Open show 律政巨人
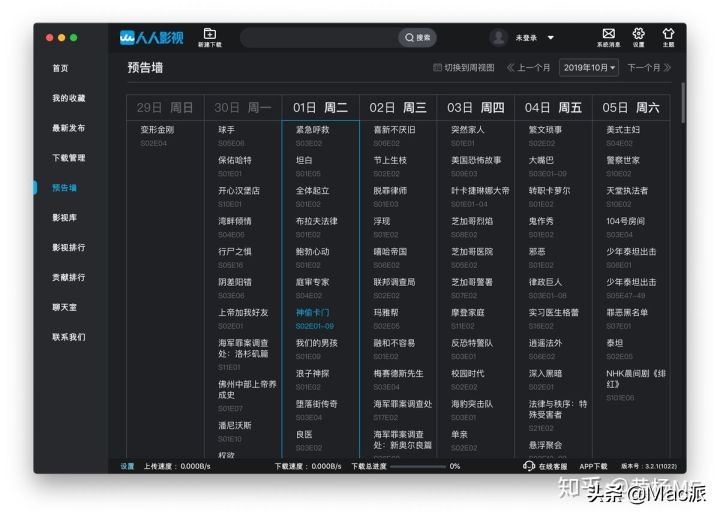This screenshot has width=720, height=518. pos(545,282)
